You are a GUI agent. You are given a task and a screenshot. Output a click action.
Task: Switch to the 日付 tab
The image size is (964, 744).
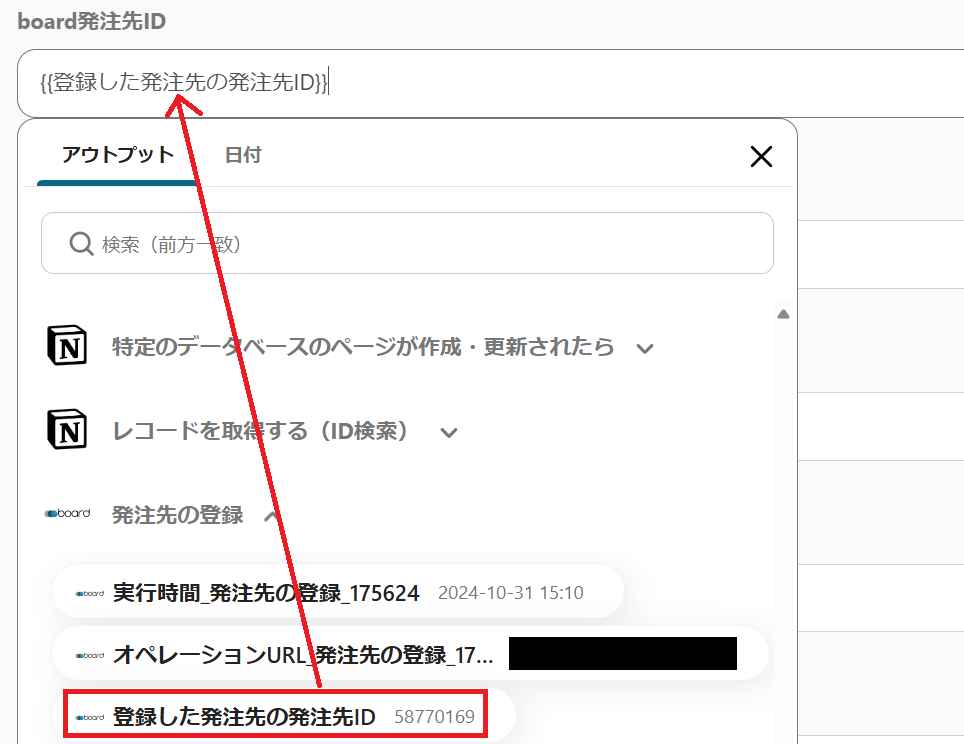(x=243, y=154)
